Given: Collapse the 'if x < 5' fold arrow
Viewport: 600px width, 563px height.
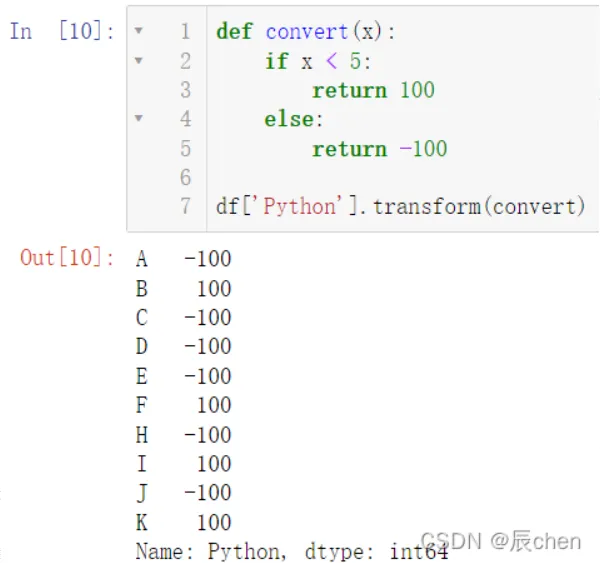Looking at the screenshot, I should point(139,60).
